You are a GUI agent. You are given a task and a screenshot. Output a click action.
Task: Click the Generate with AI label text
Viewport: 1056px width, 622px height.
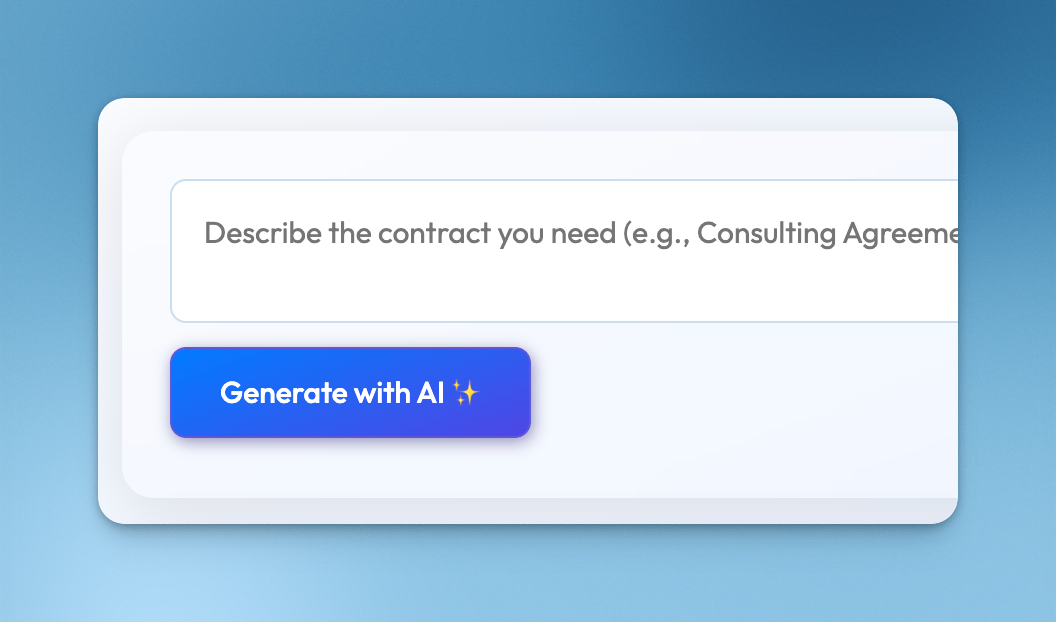click(330, 392)
